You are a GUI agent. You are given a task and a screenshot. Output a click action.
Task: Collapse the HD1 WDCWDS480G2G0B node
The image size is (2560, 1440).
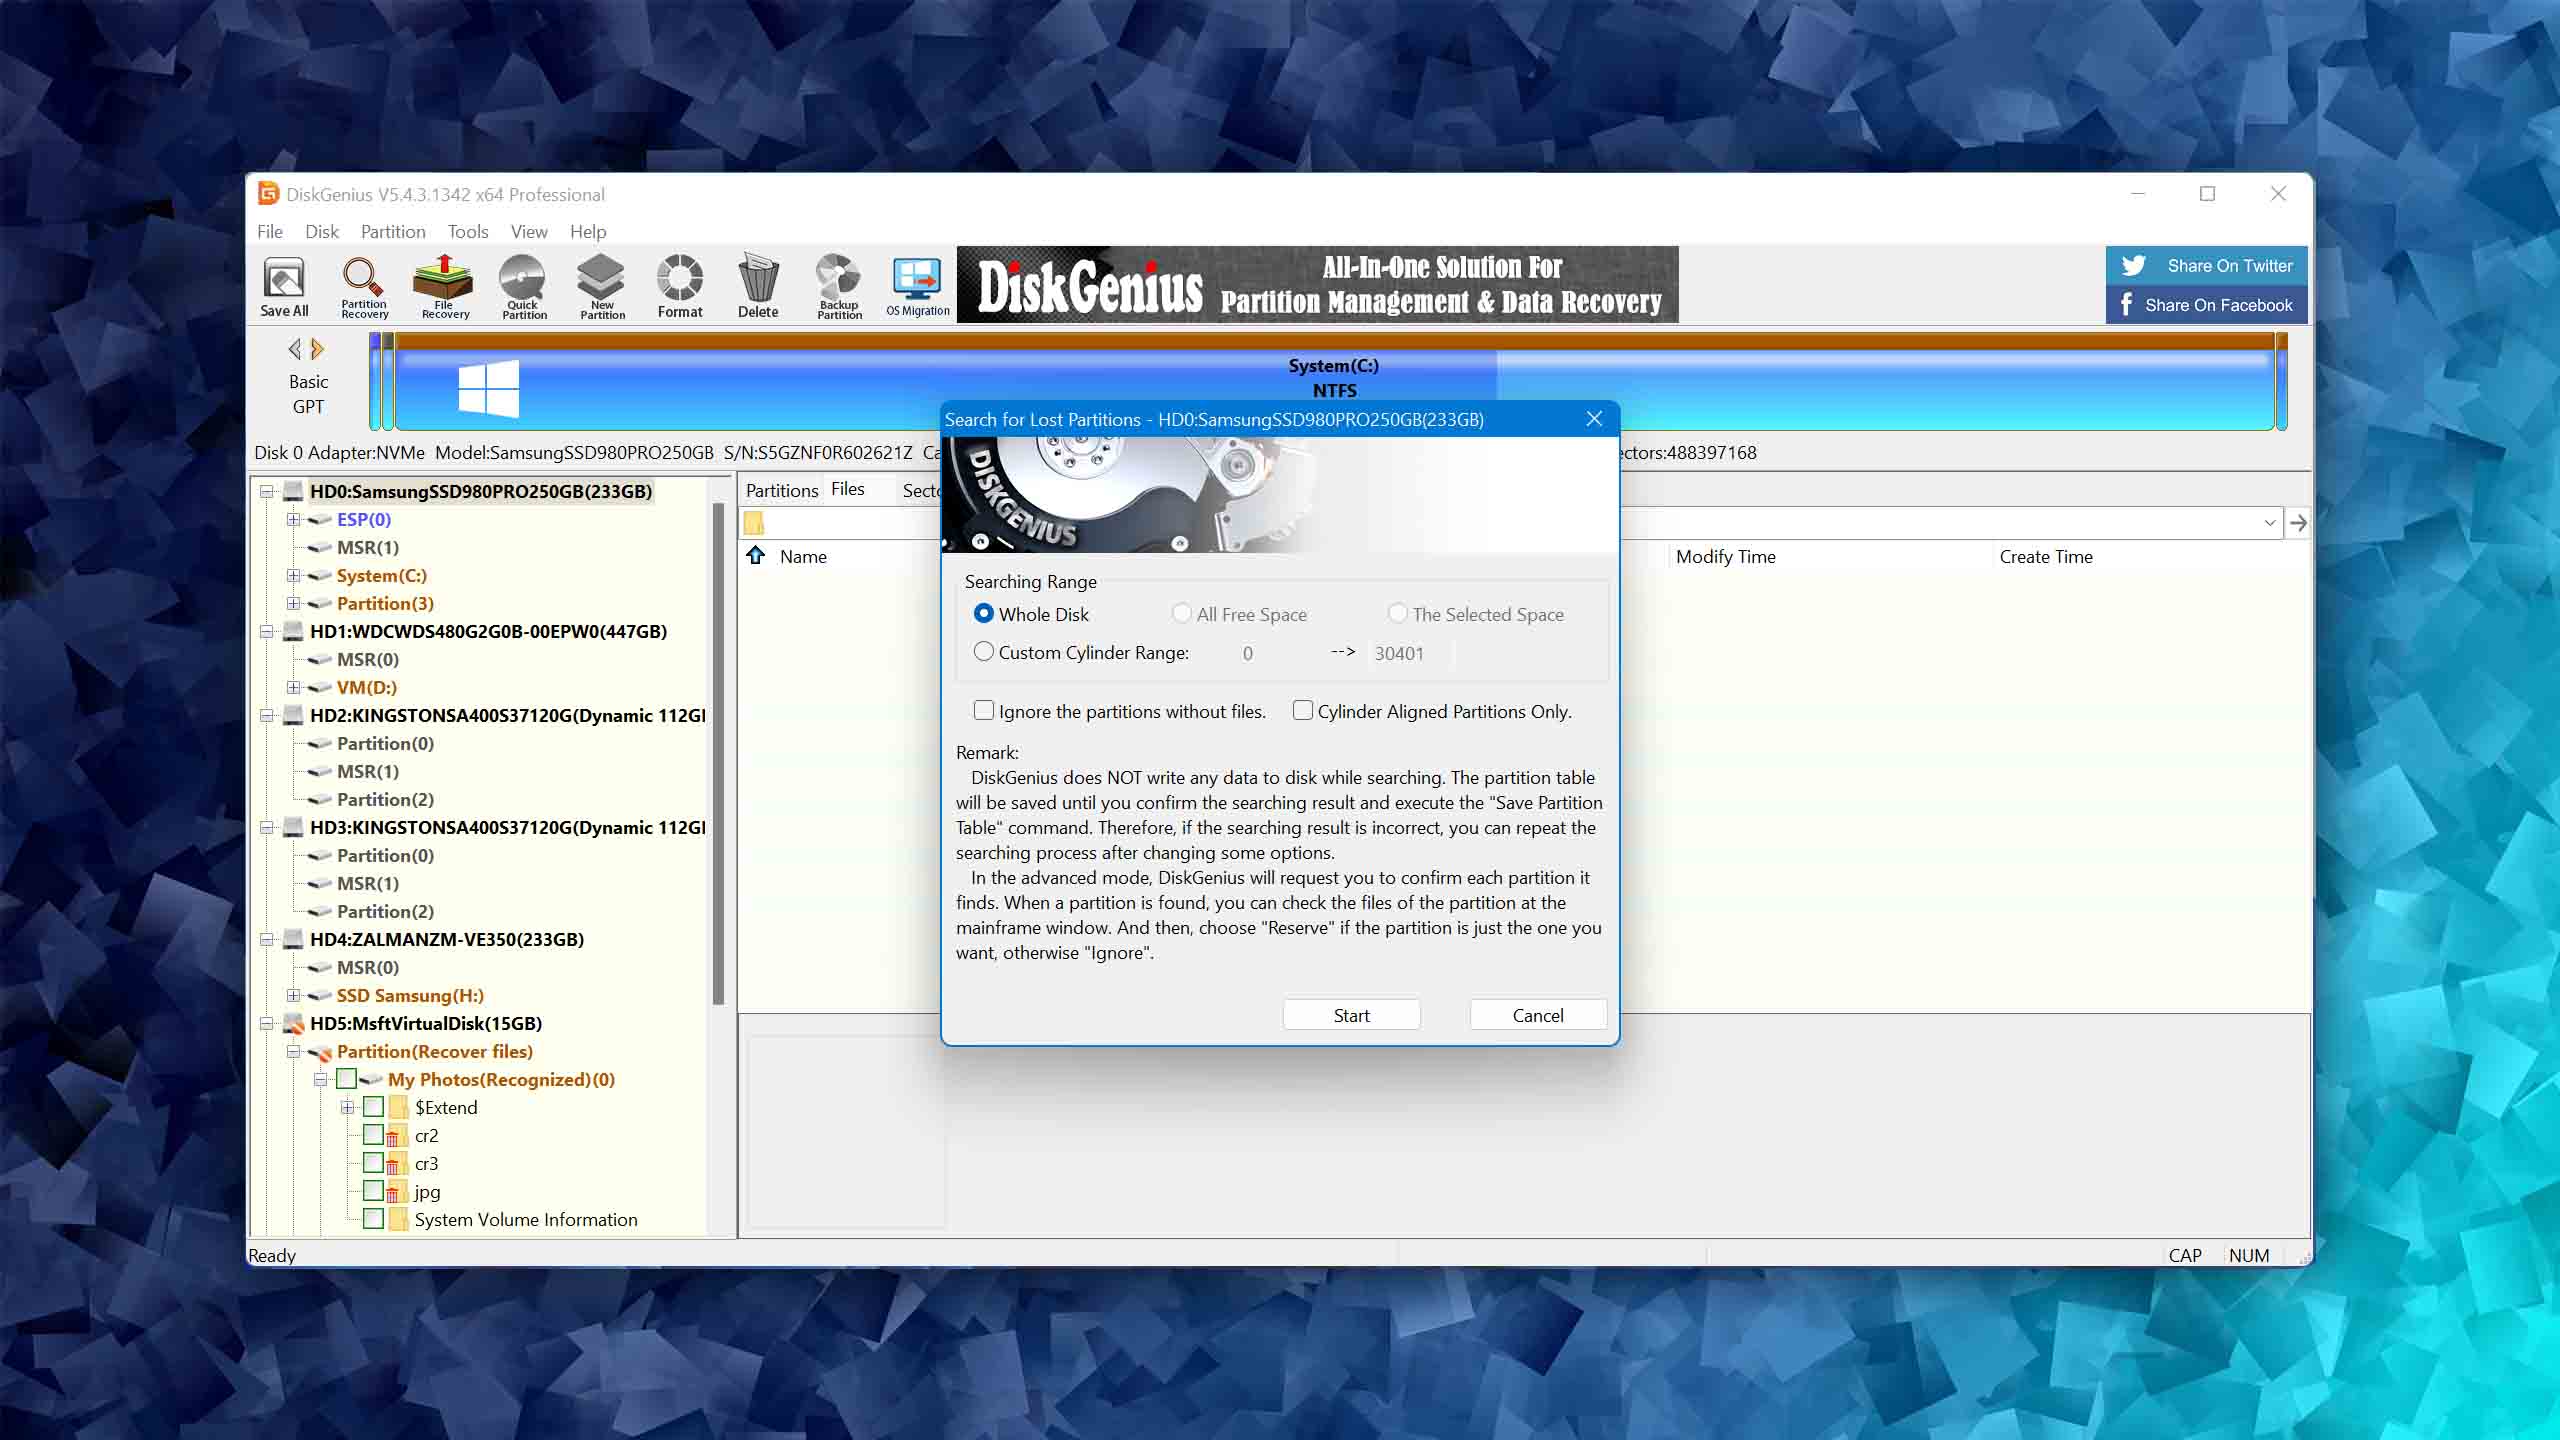pyautogui.click(x=267, y=631)
